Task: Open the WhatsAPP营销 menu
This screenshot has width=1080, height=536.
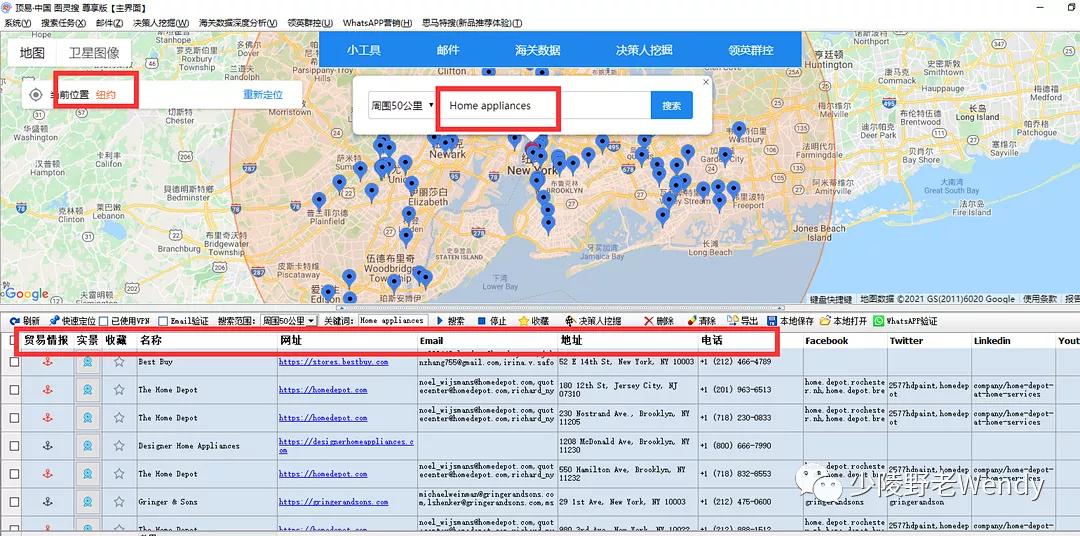Action: (x=377, y=23)
